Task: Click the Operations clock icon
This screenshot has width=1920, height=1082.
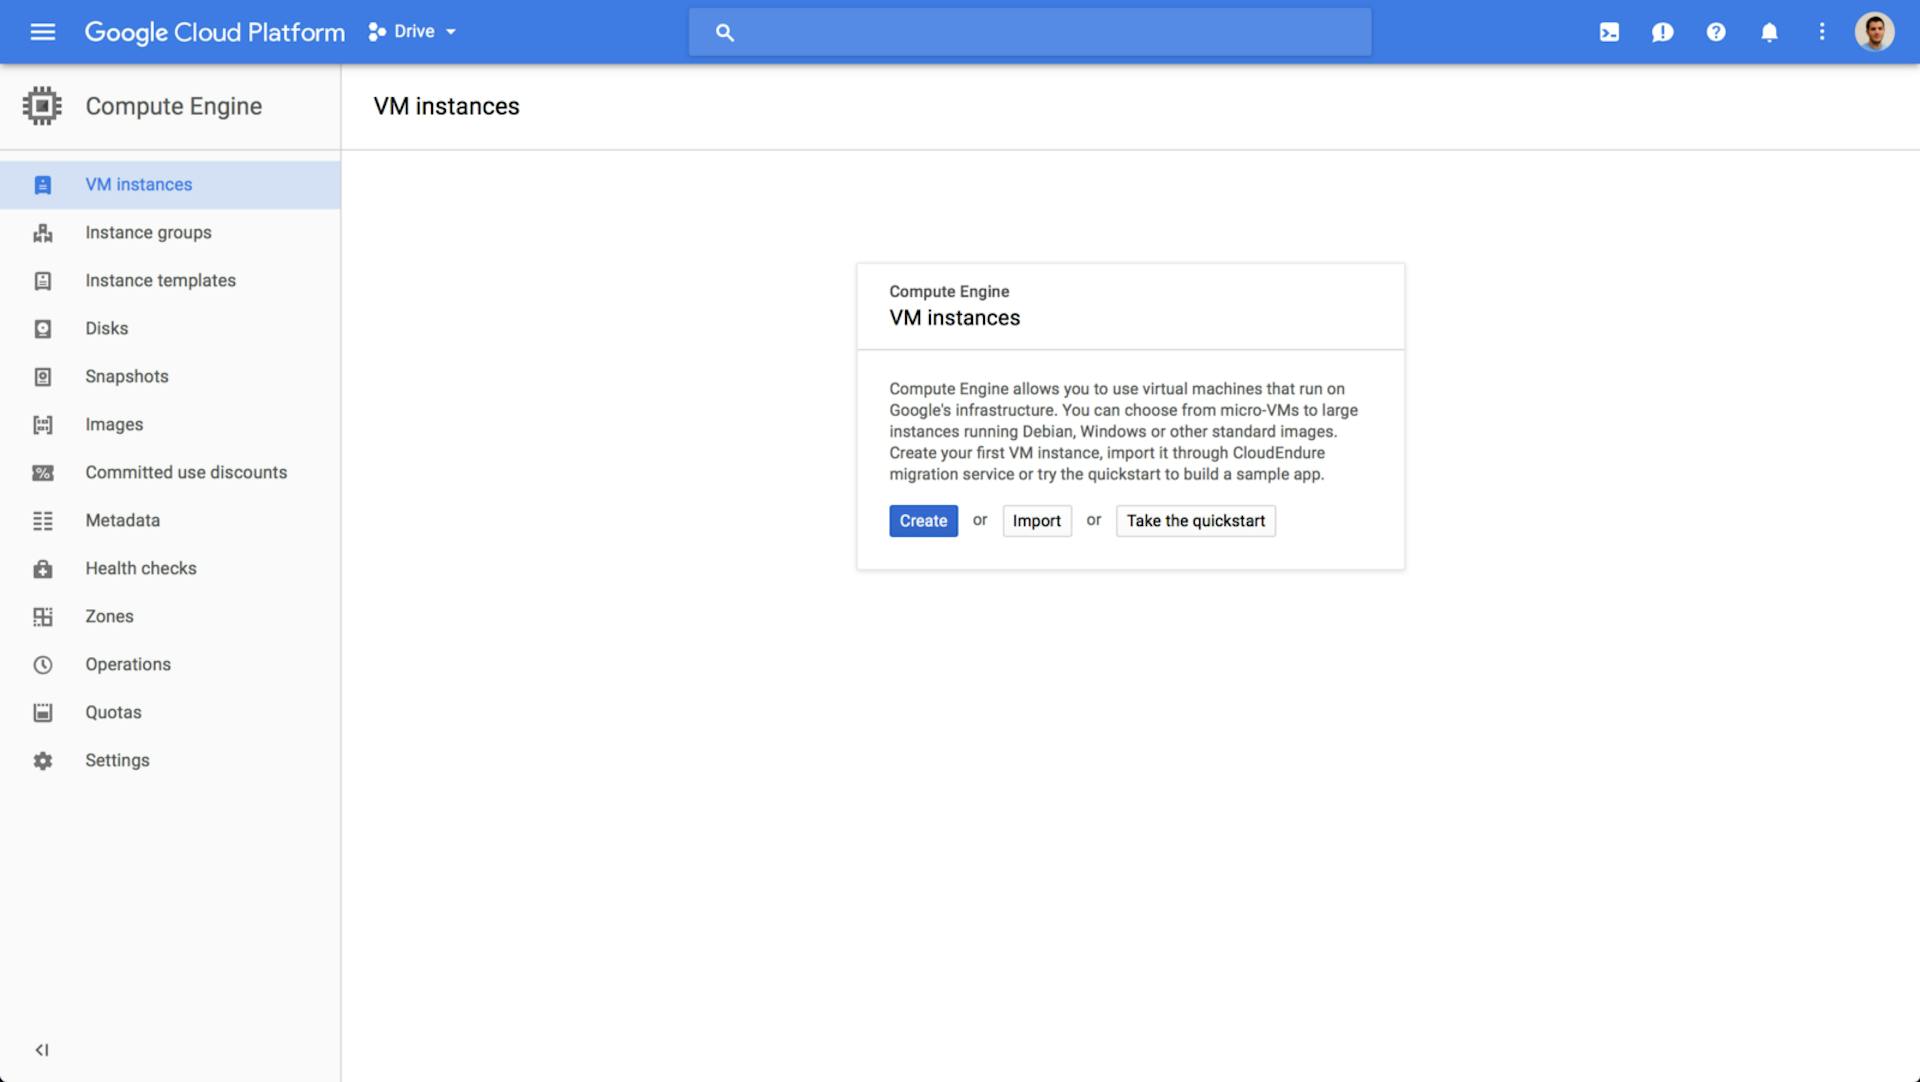Action: point(42,664)
